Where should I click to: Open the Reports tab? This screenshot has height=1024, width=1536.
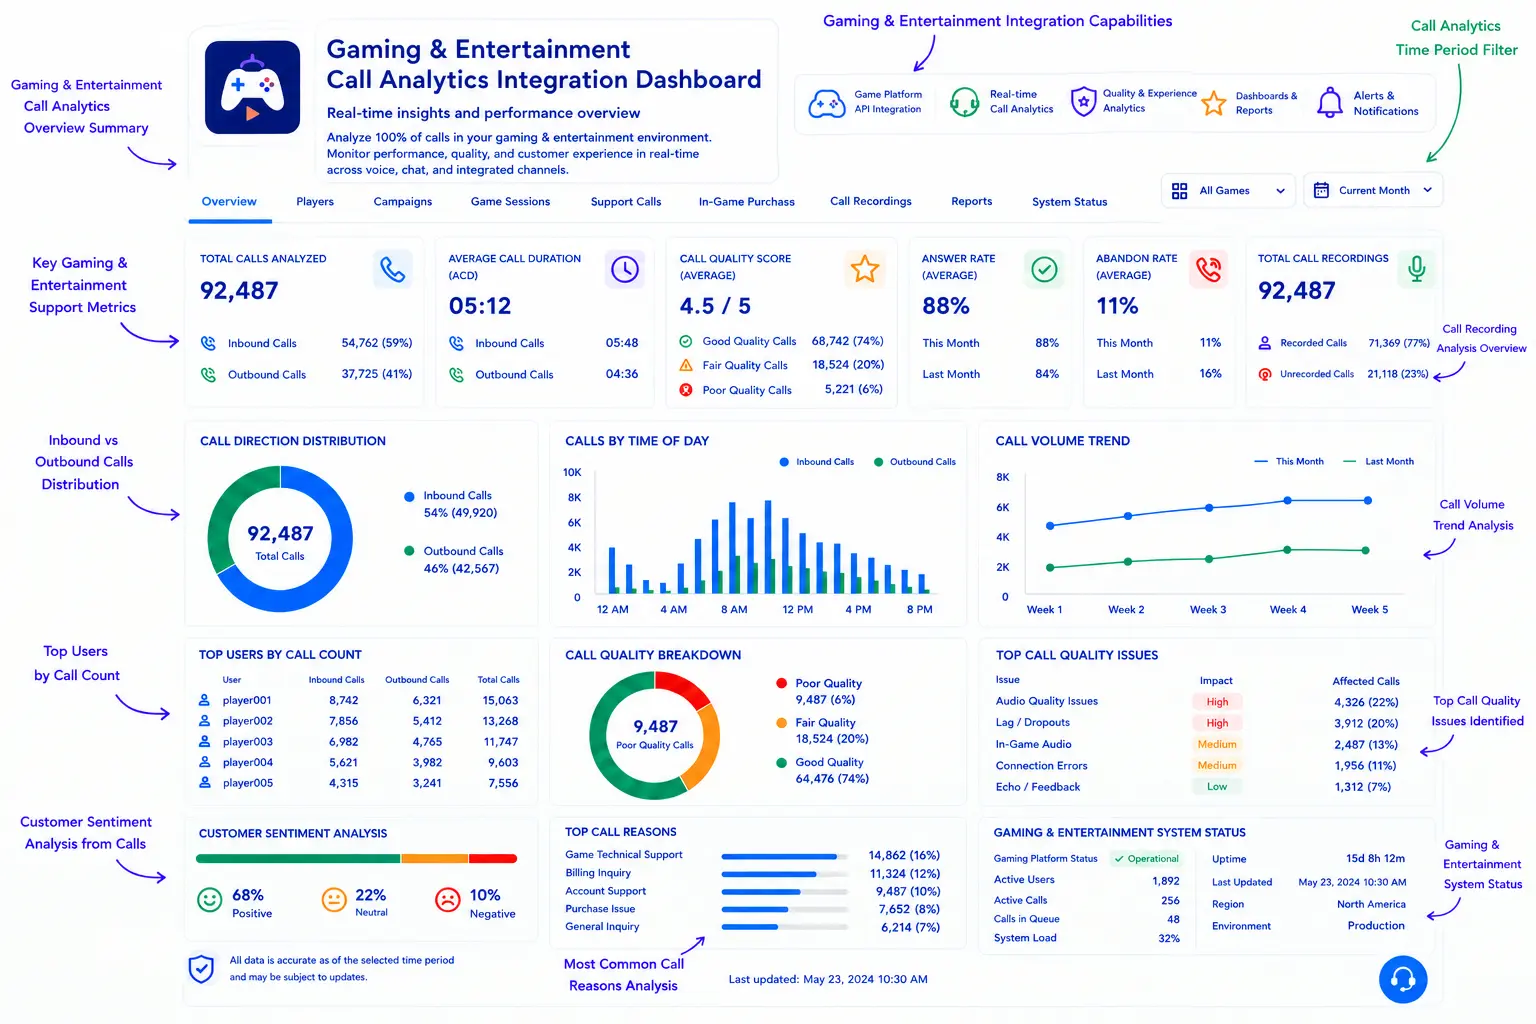pyautogui.click(x=972, y=202)
